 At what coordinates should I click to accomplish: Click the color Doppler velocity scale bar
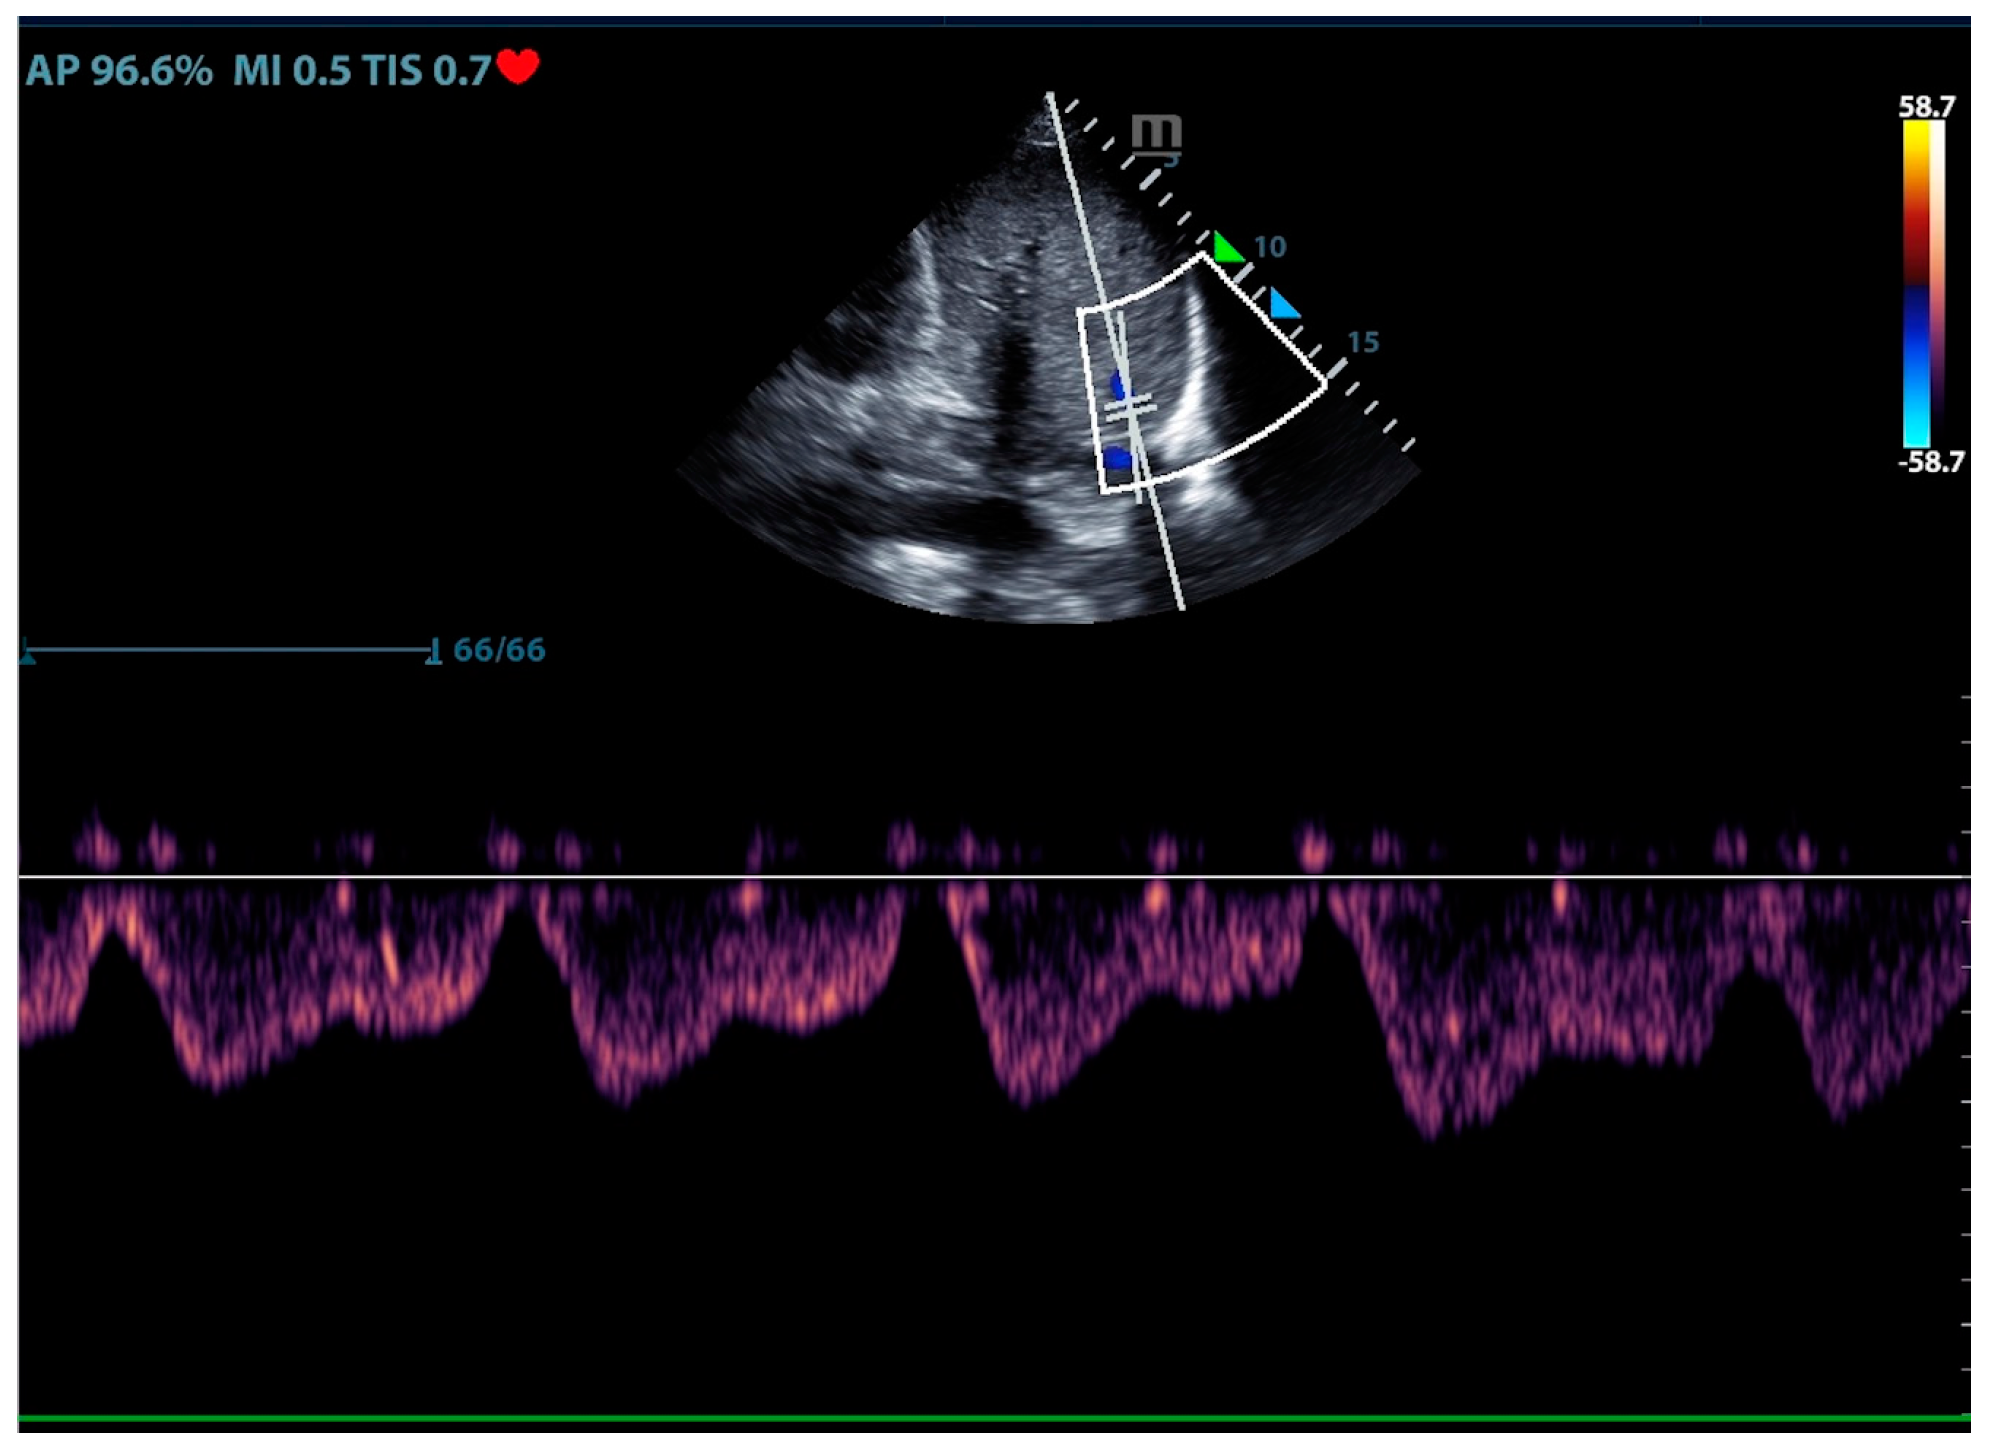pyautogui.click(x=1920, y=284)
